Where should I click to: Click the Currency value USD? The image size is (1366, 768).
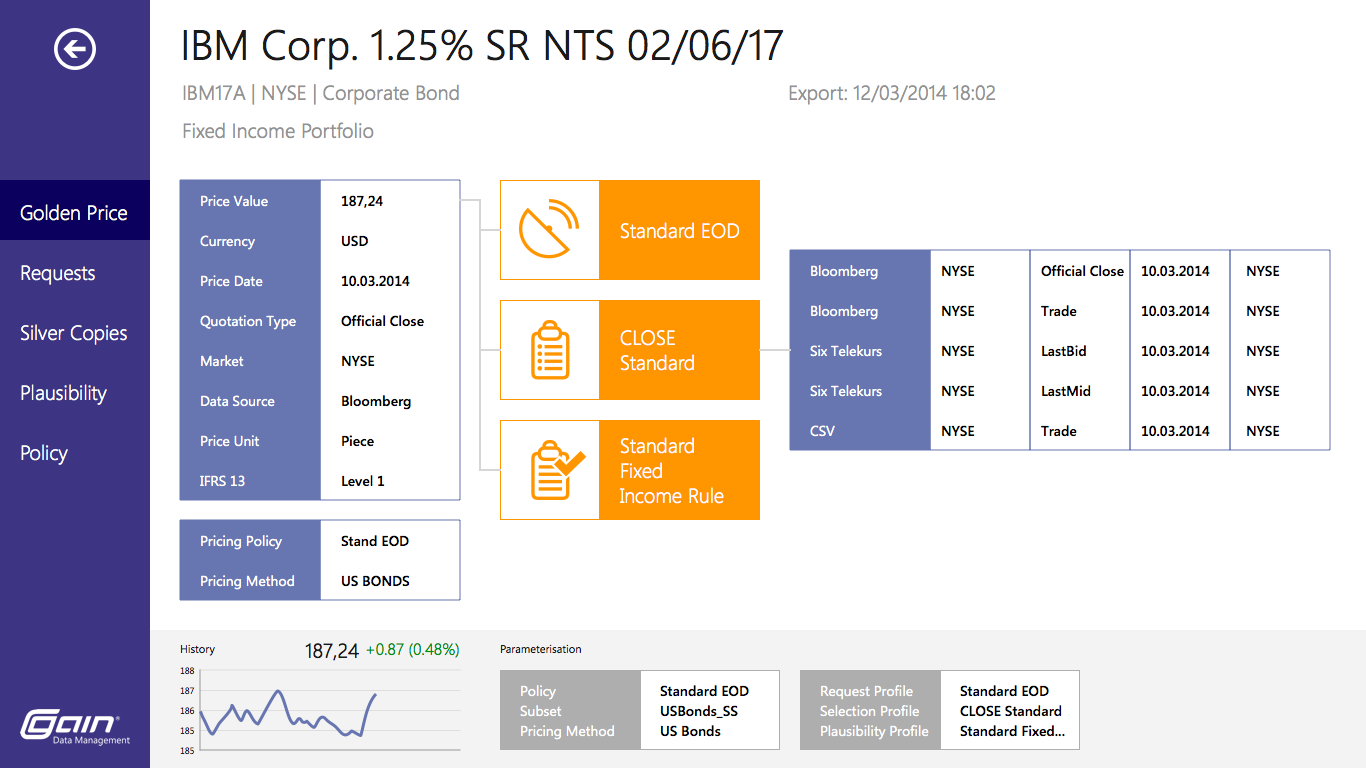pos(354,241)
